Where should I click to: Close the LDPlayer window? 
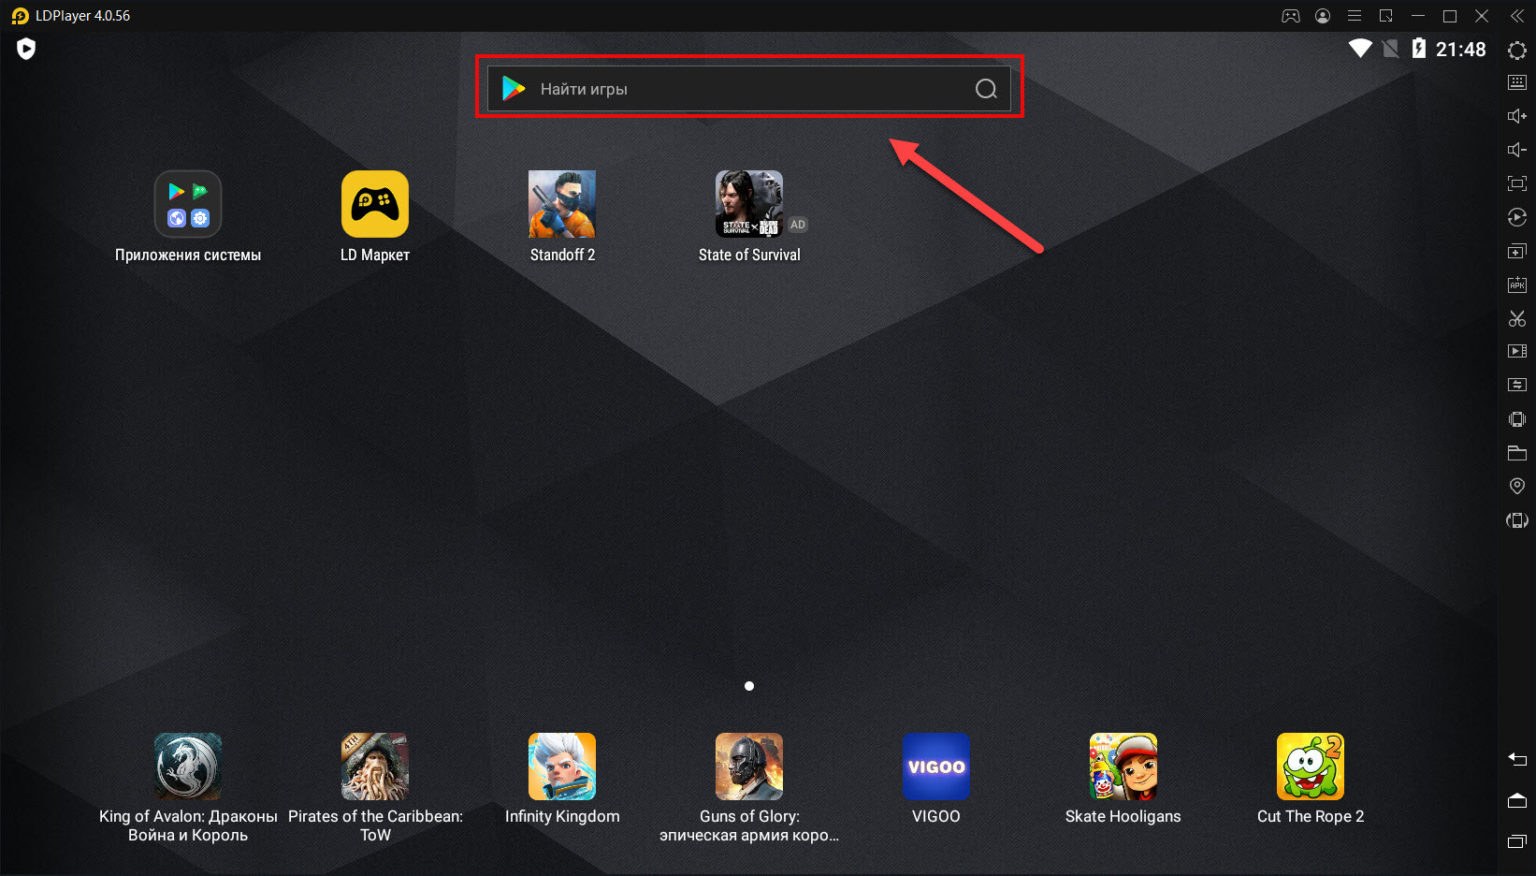point(1482,16)
